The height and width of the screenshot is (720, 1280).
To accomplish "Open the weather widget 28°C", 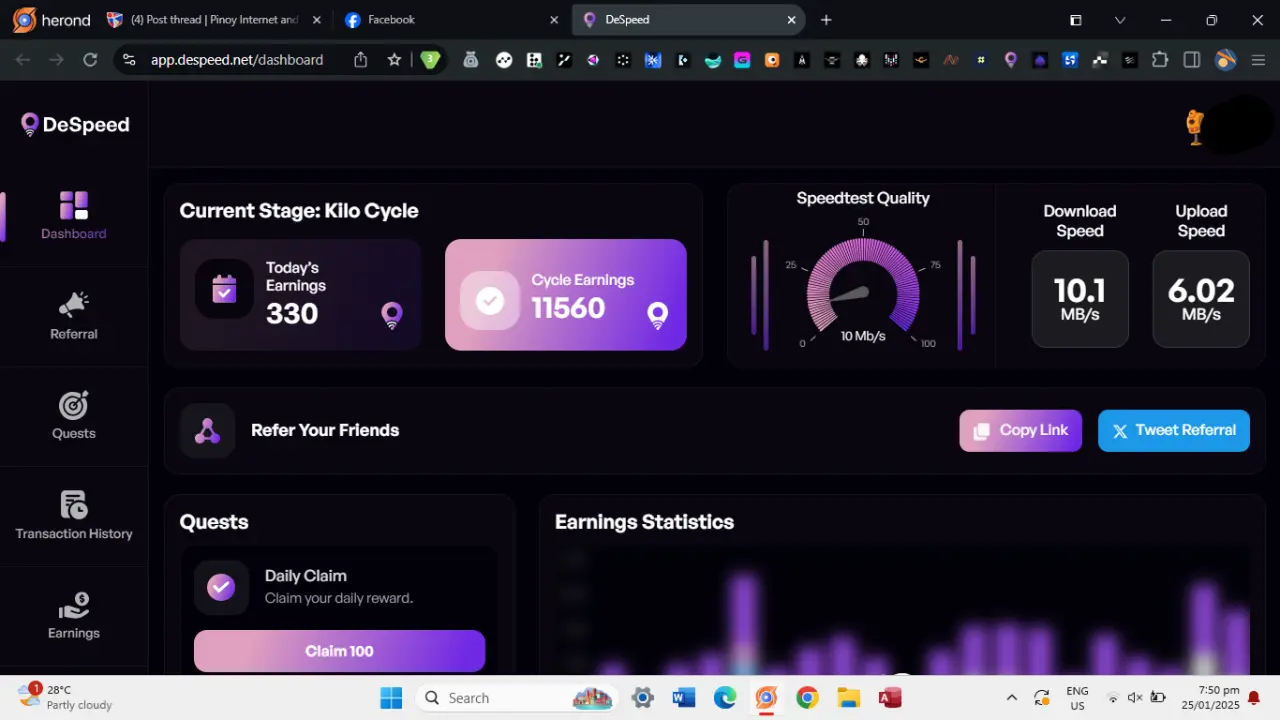I will click(67, 697).
